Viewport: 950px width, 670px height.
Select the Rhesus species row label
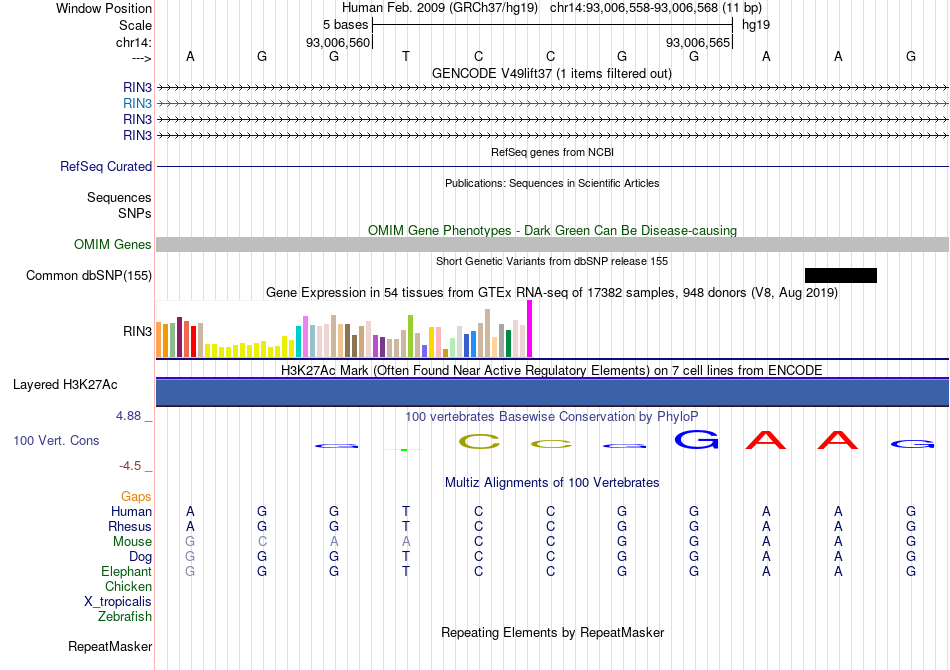[x=130, y=527]
